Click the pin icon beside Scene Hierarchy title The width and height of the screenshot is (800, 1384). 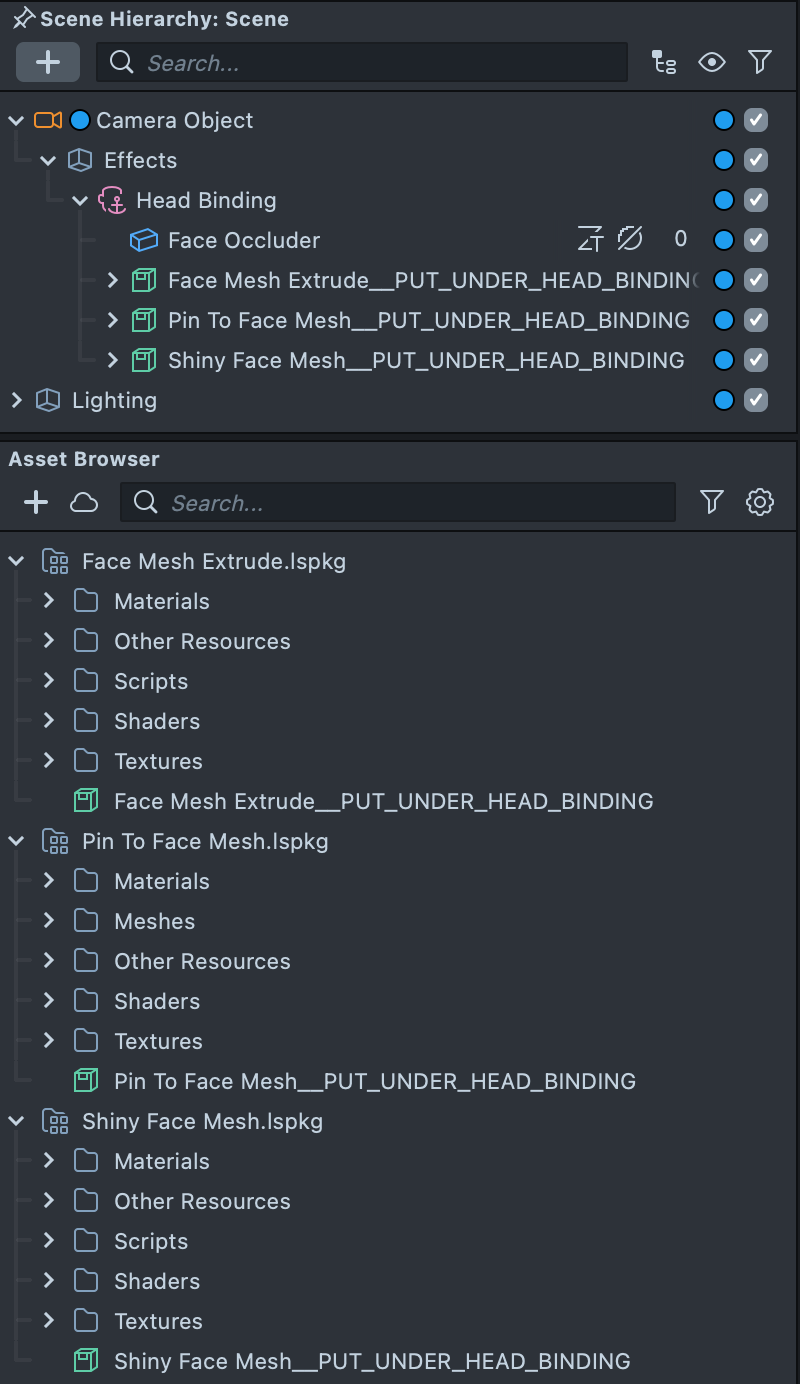[23, 19]
